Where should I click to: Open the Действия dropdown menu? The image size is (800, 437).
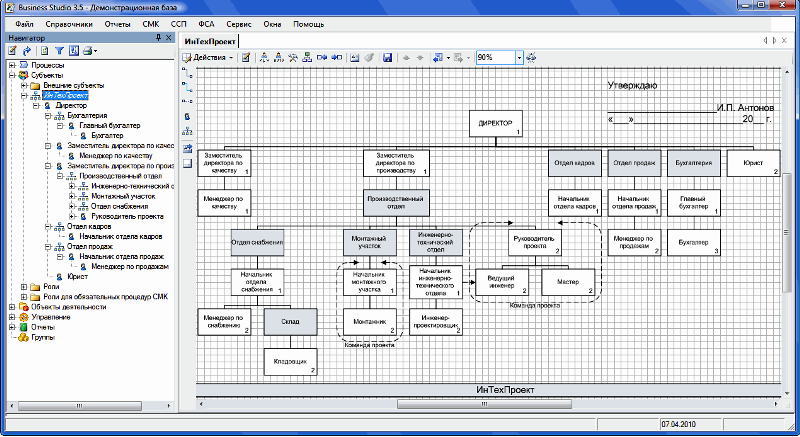[208, 58]
